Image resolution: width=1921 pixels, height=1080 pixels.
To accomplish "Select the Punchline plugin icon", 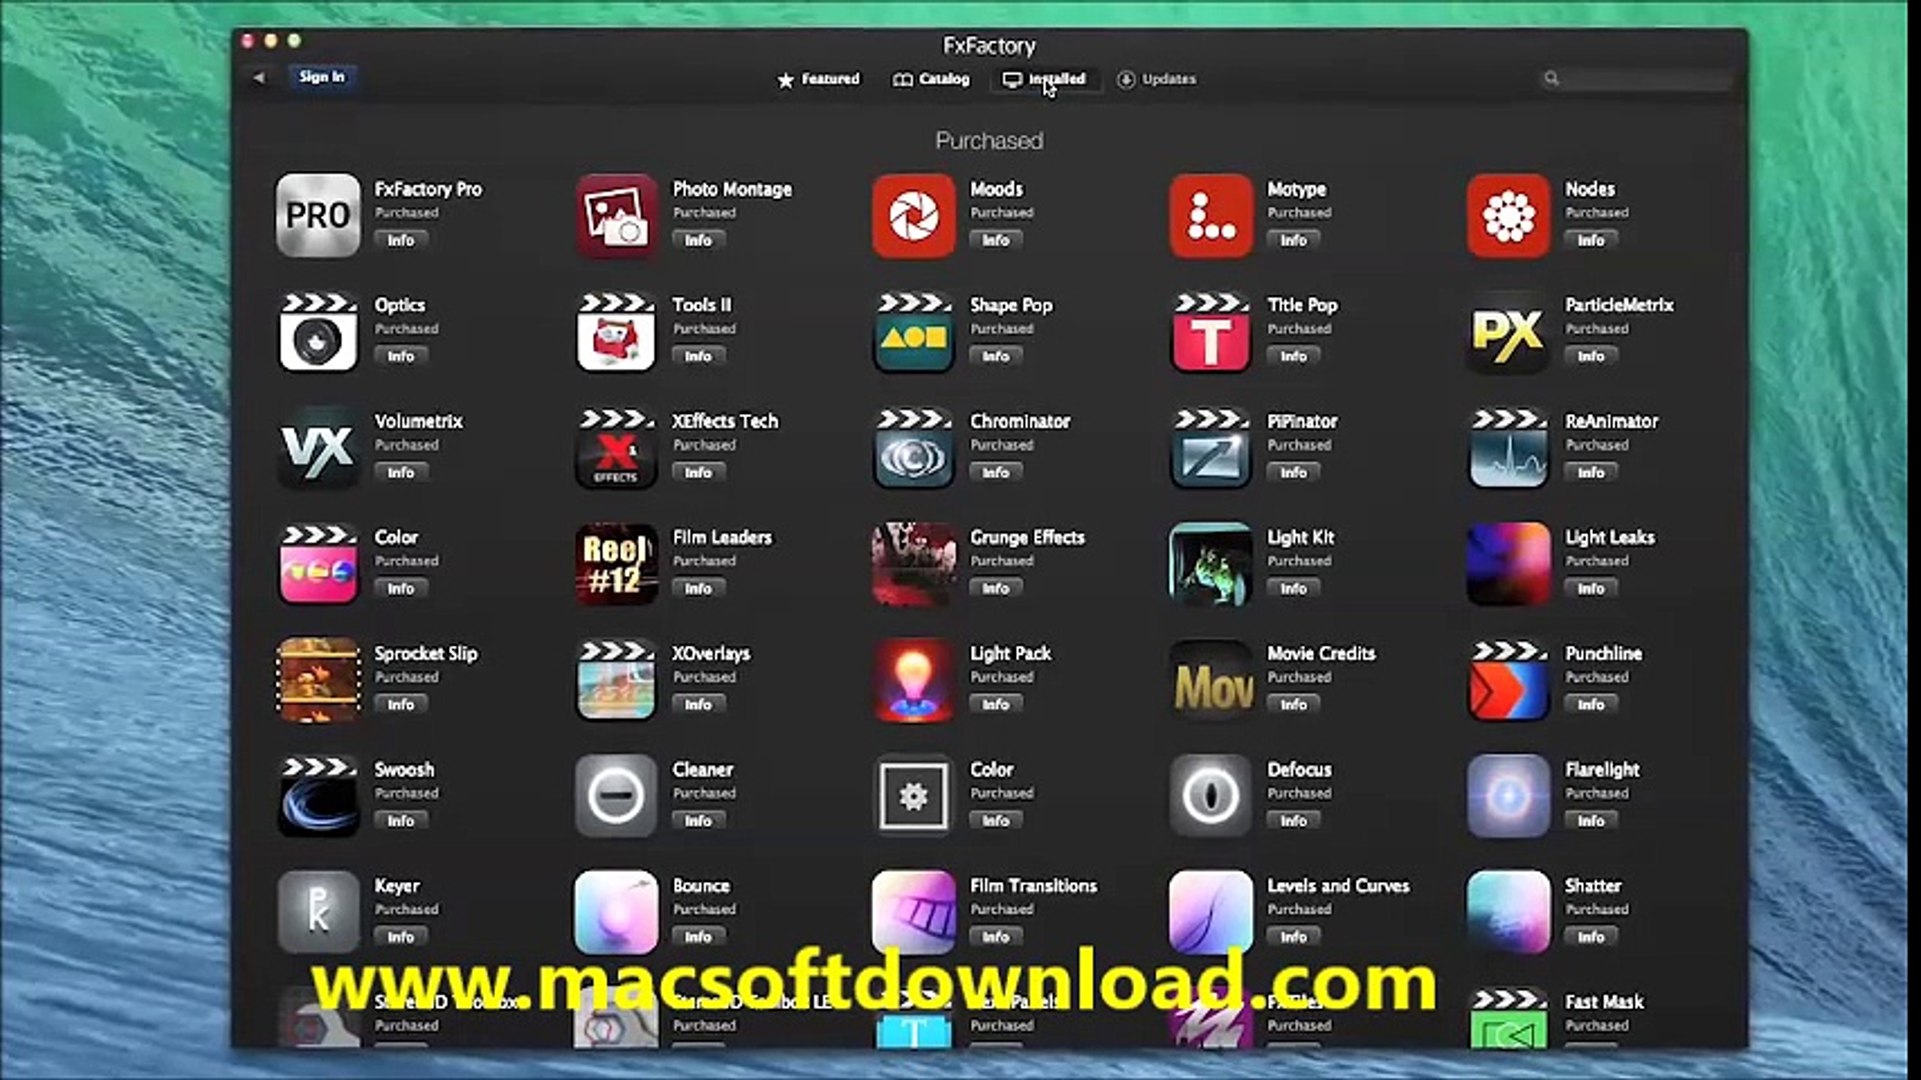I will tap(1507, 680).
